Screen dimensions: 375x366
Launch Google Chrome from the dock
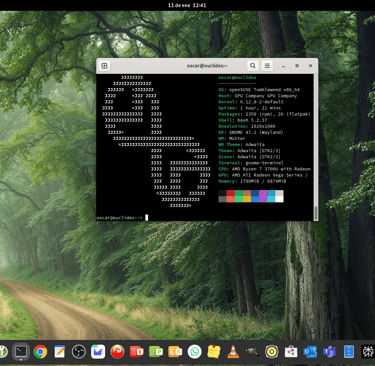[x=40, y=351]
